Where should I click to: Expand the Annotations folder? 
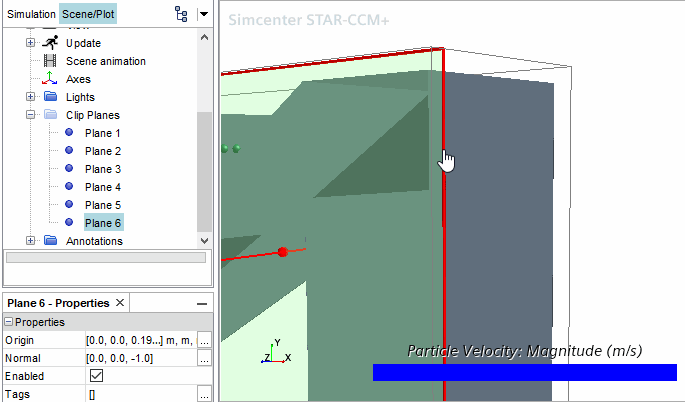30,240
